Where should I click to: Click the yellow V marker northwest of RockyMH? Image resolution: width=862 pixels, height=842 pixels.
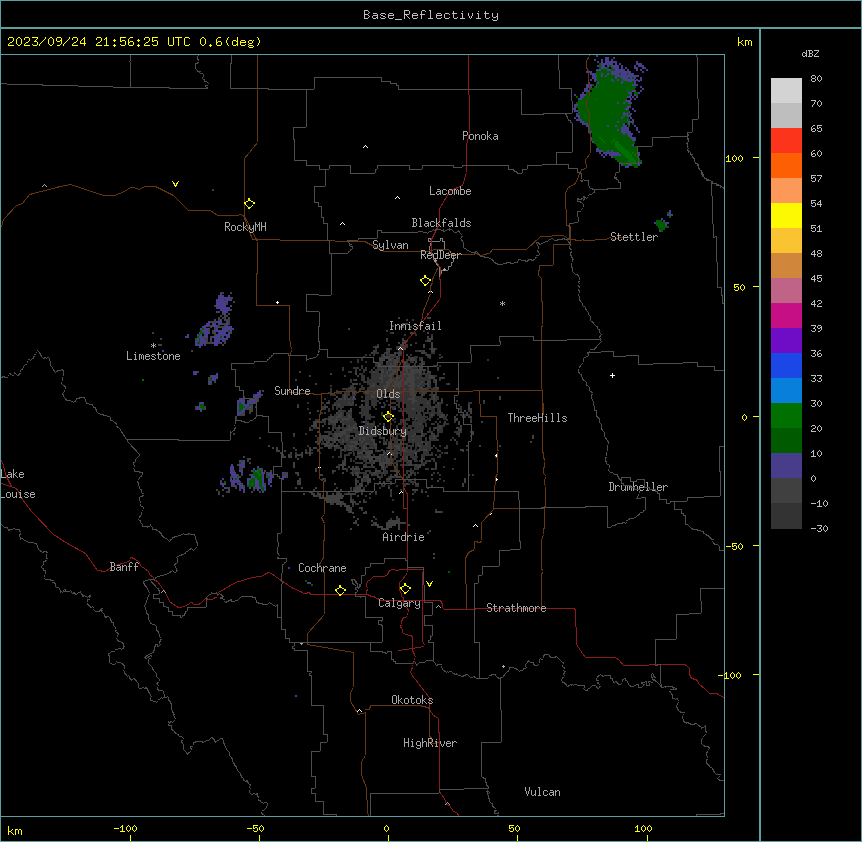[175, 184]
